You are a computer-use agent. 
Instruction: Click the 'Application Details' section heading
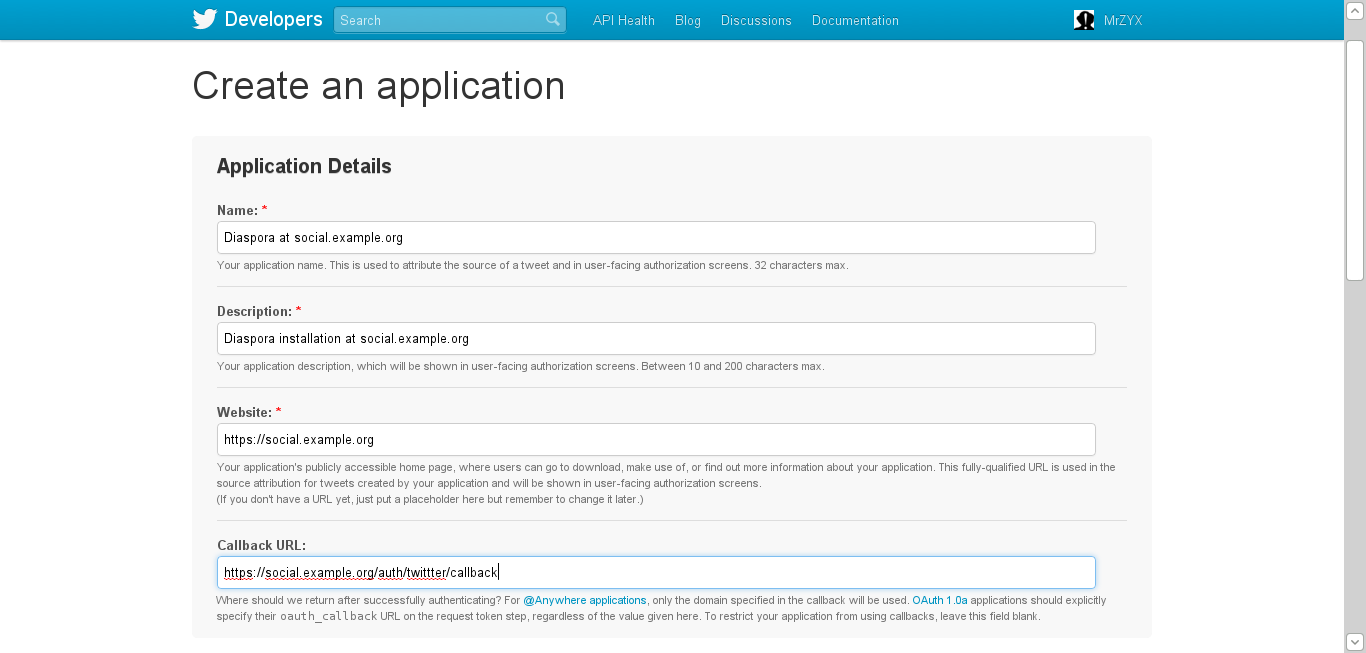tap(304, 166)
